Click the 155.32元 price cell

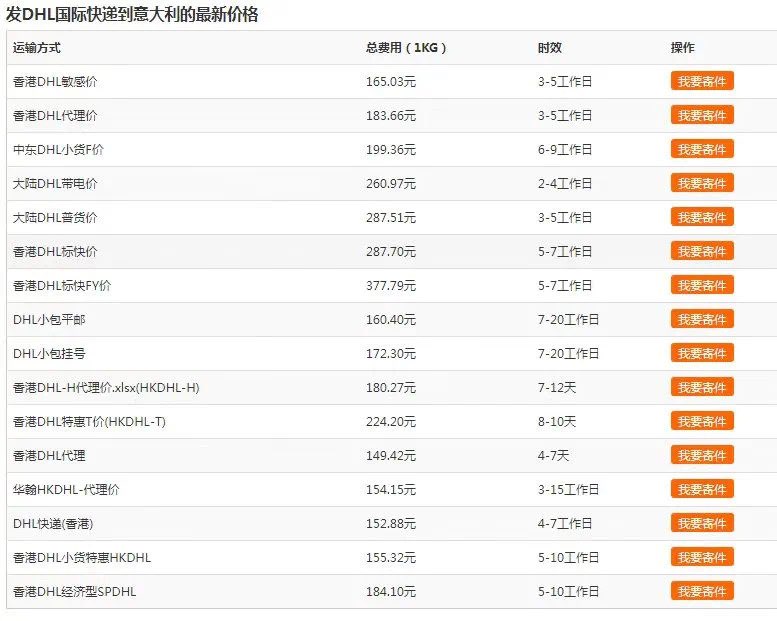391,558
